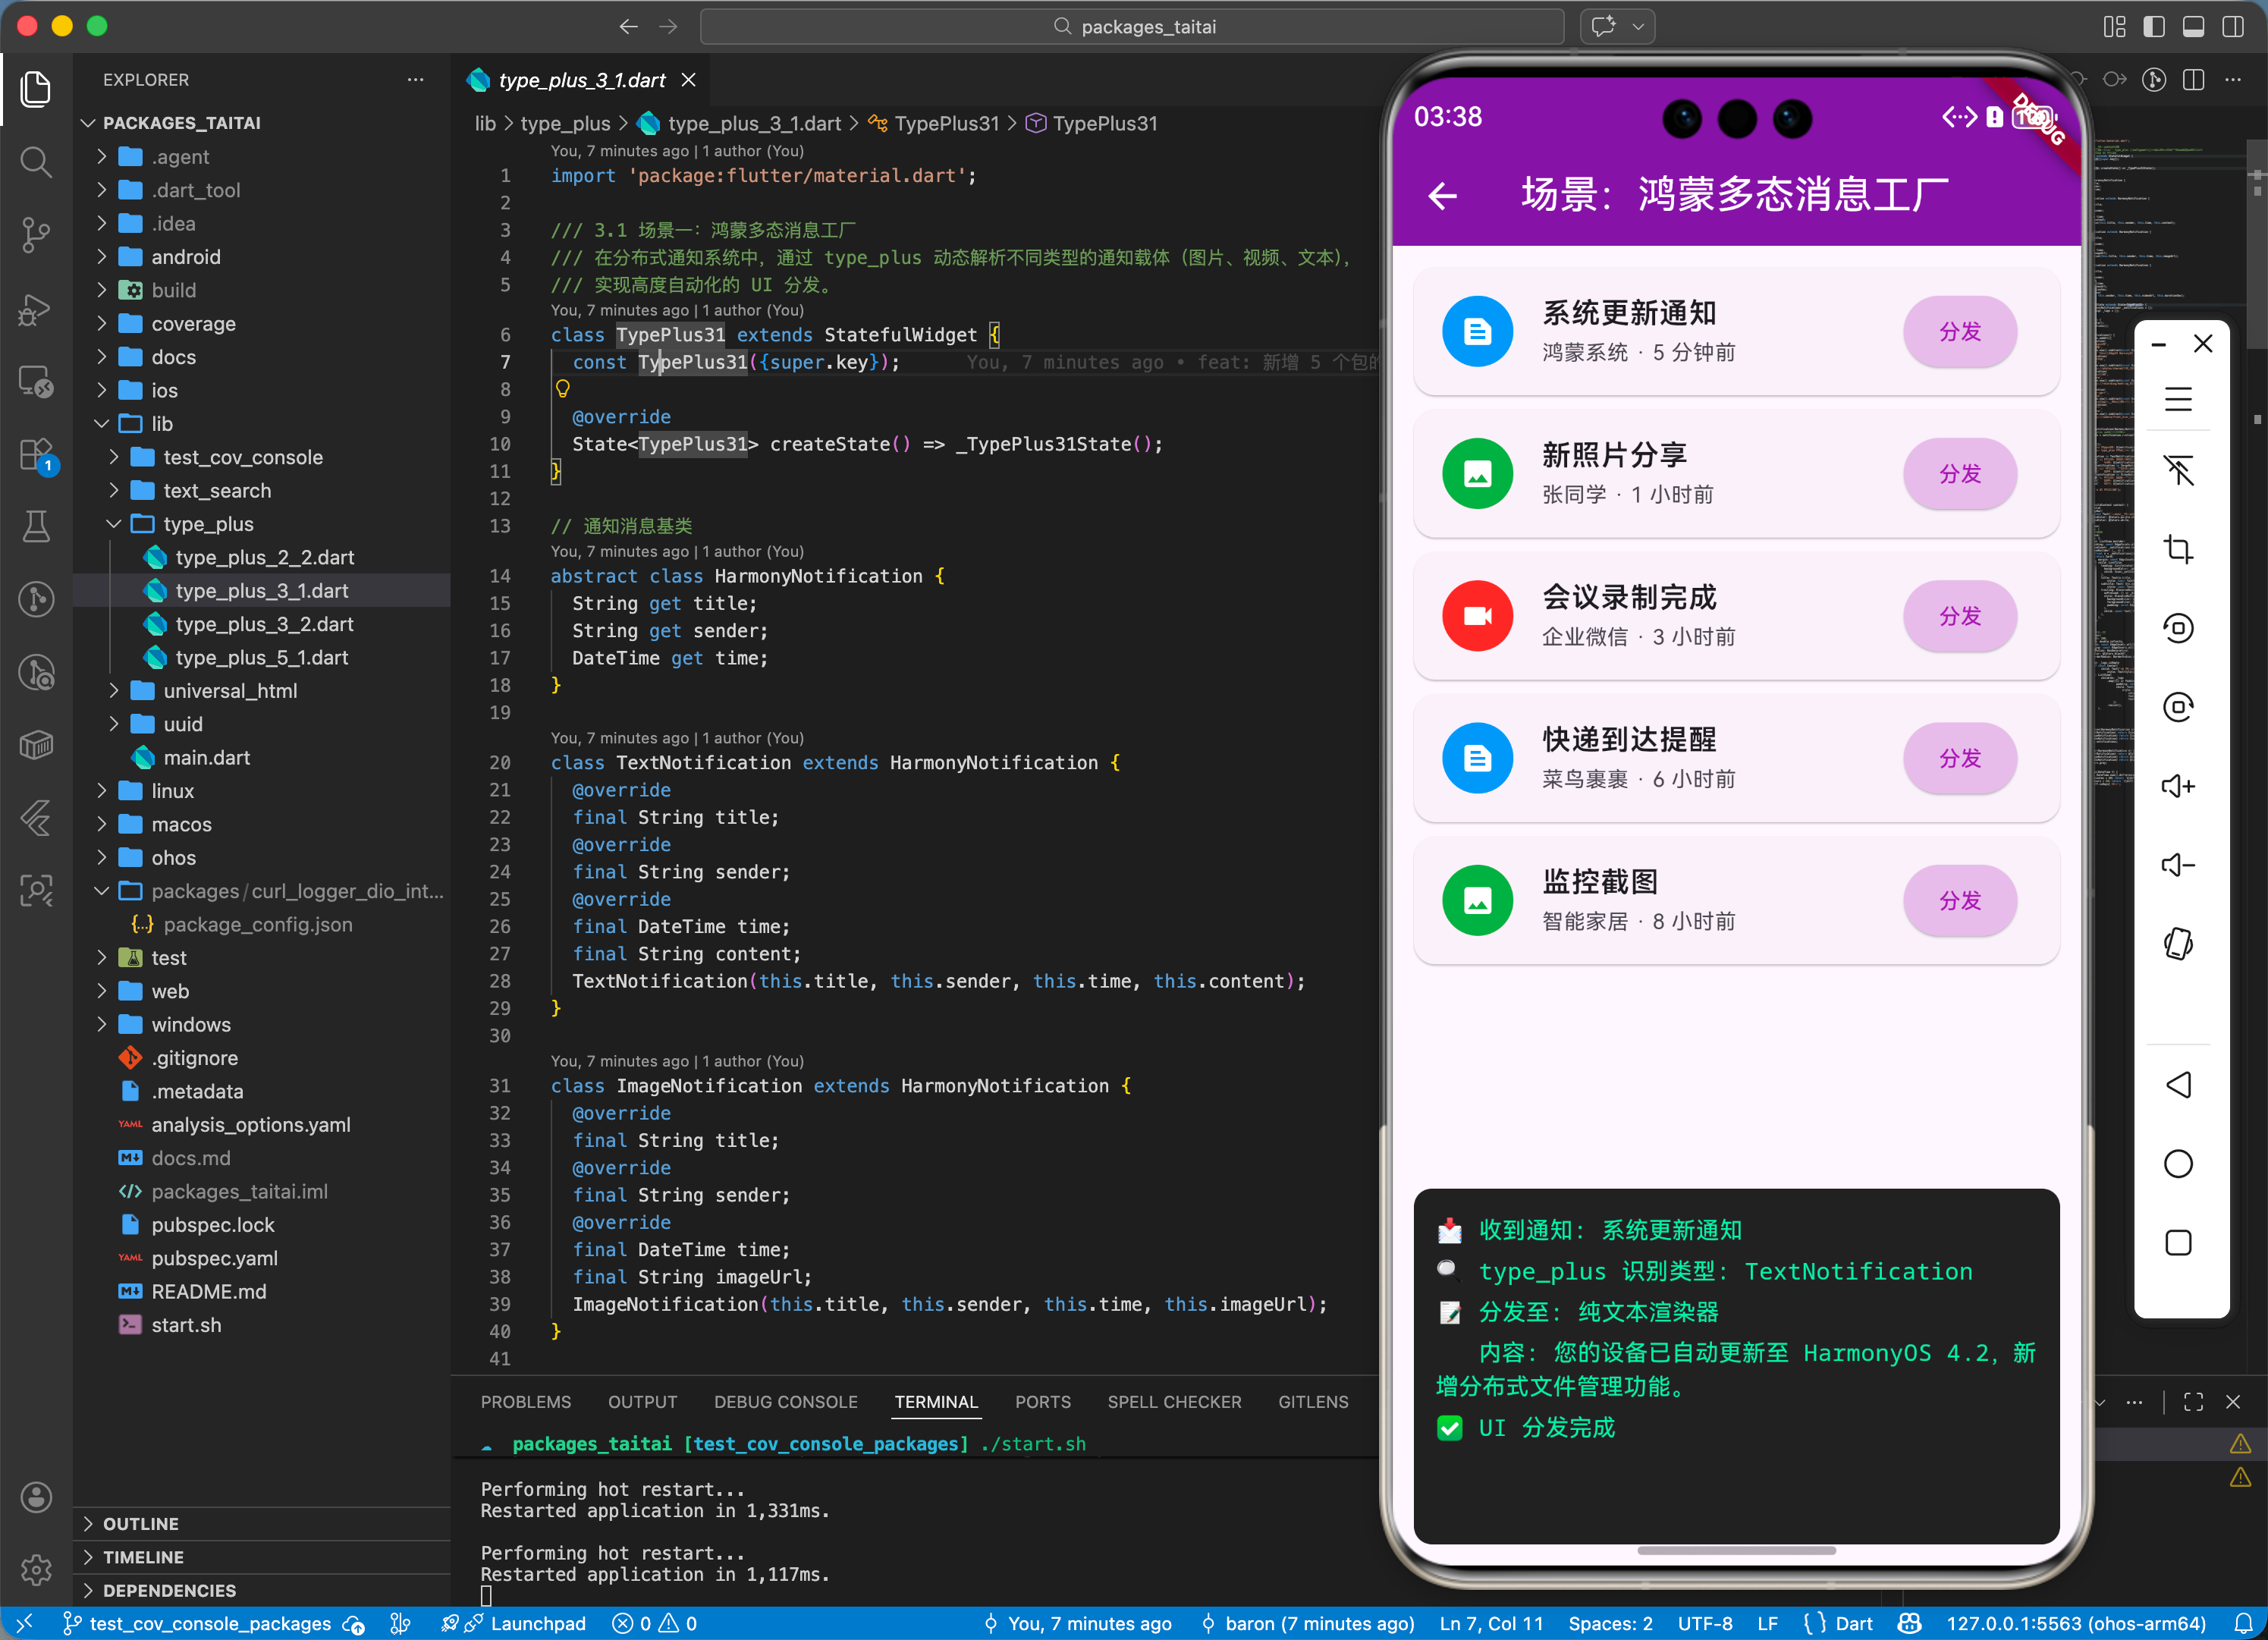
Task: Open the Extensions view with badge
Action: coord(36,455)
